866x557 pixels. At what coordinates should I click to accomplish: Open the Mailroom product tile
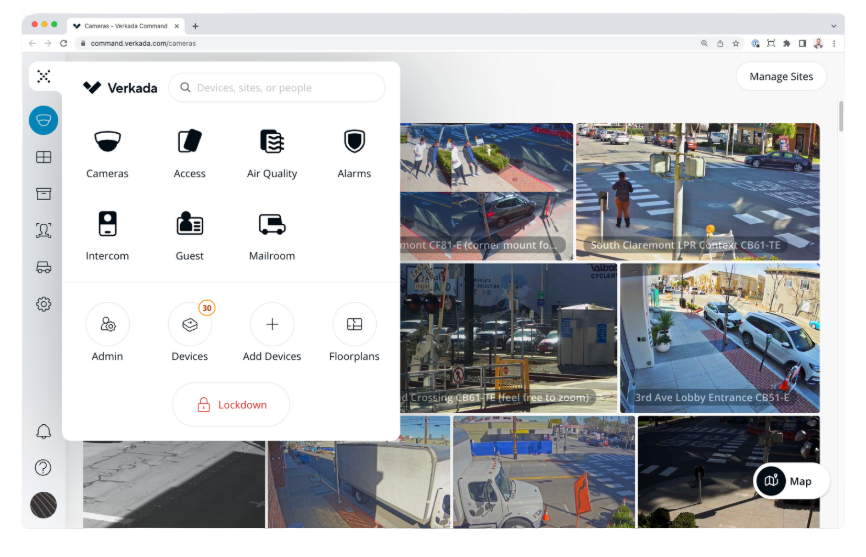[272, 236]
